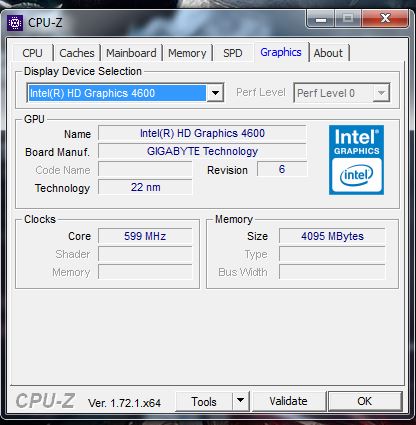Open the Perf Level 0 dropdown
Screen dimensions: 416x425
(342, 93)
